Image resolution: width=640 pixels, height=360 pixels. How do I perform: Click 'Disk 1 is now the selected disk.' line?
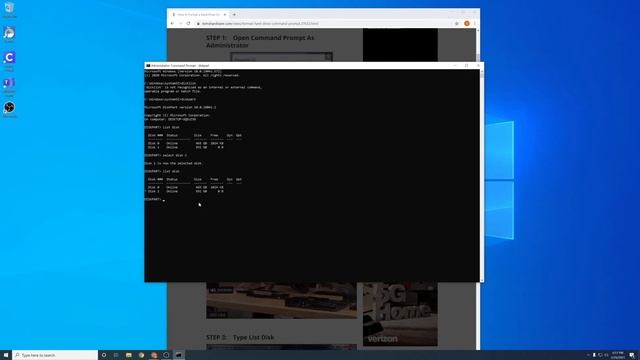click(173, 163)
